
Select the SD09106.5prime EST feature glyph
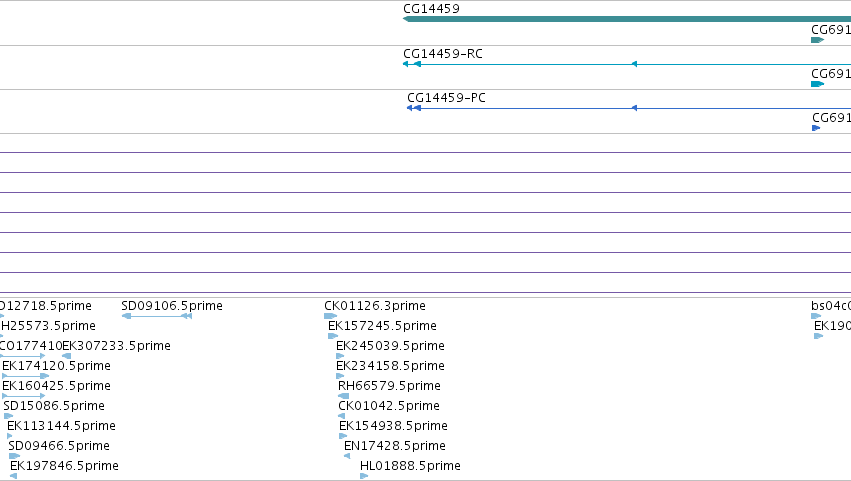point(157,316)
